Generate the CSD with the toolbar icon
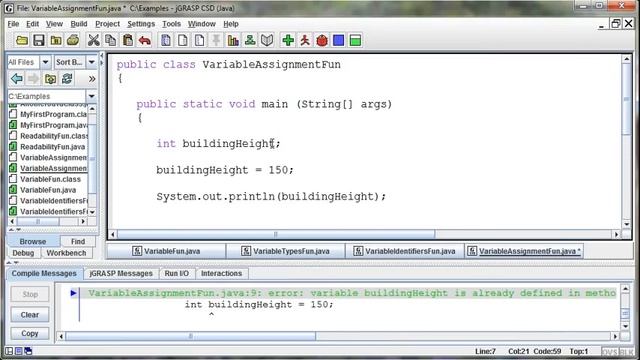The image size is (640, 360). [x=166, y=40]
